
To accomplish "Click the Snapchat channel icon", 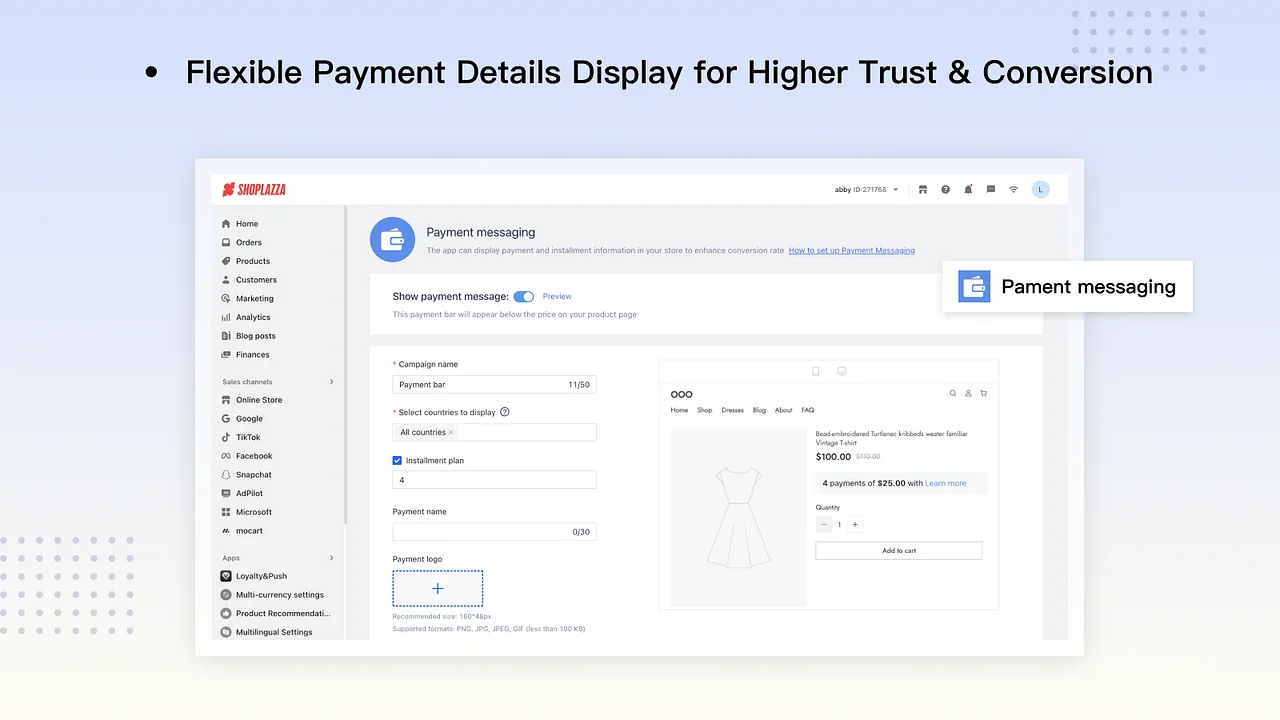I will pyautogui.click(x=226, y=474).
